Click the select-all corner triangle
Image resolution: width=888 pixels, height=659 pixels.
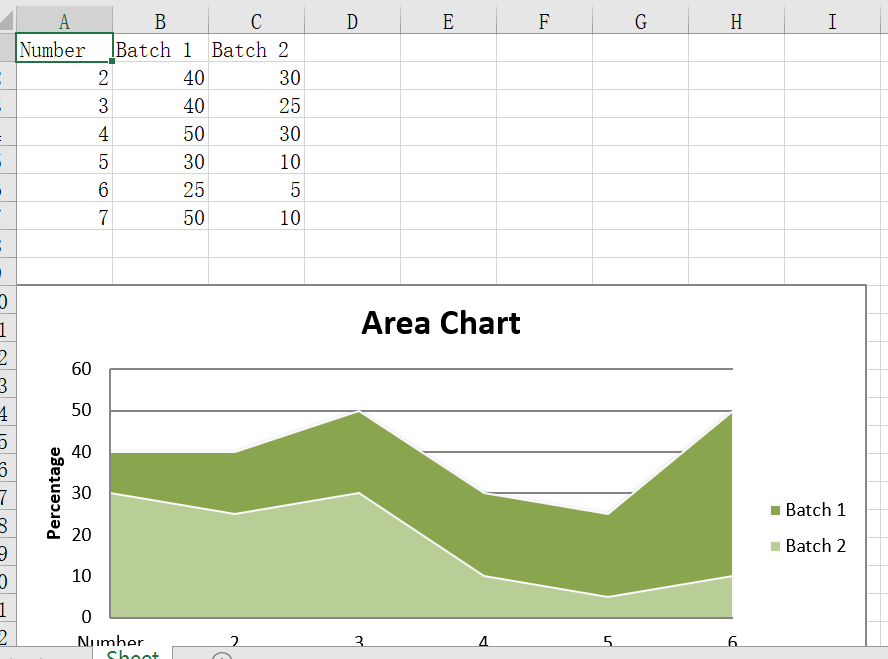7,20
